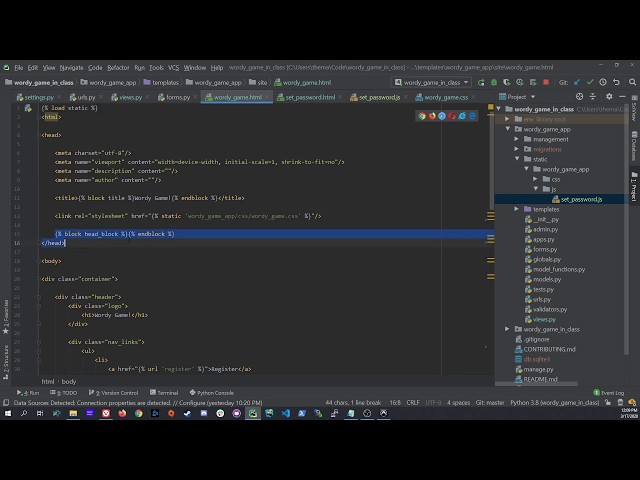Click the Concurrency diagram run icon
Viewport: 640px width, 480px height.
(533, 82)
